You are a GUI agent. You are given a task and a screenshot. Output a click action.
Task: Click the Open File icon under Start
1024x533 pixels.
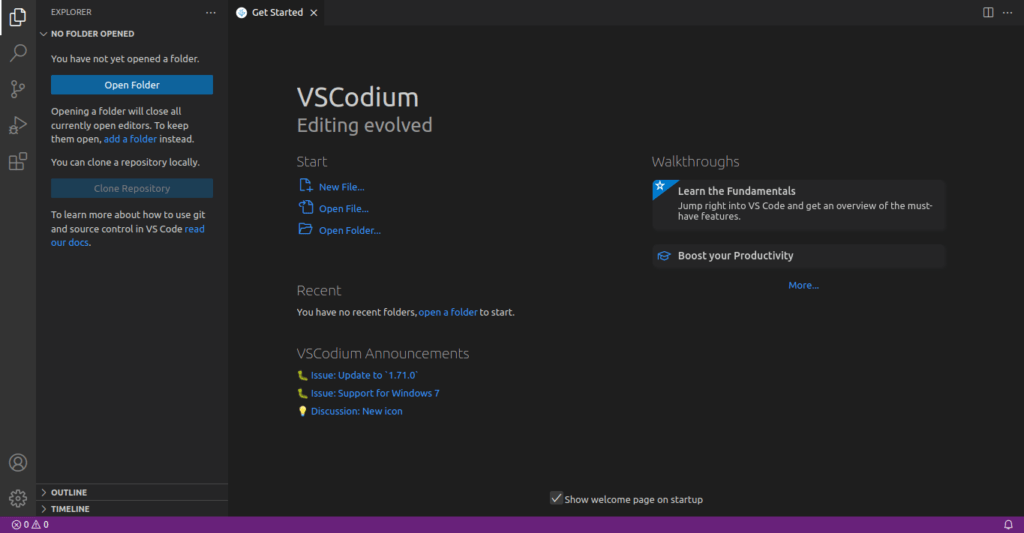[306, 207]
